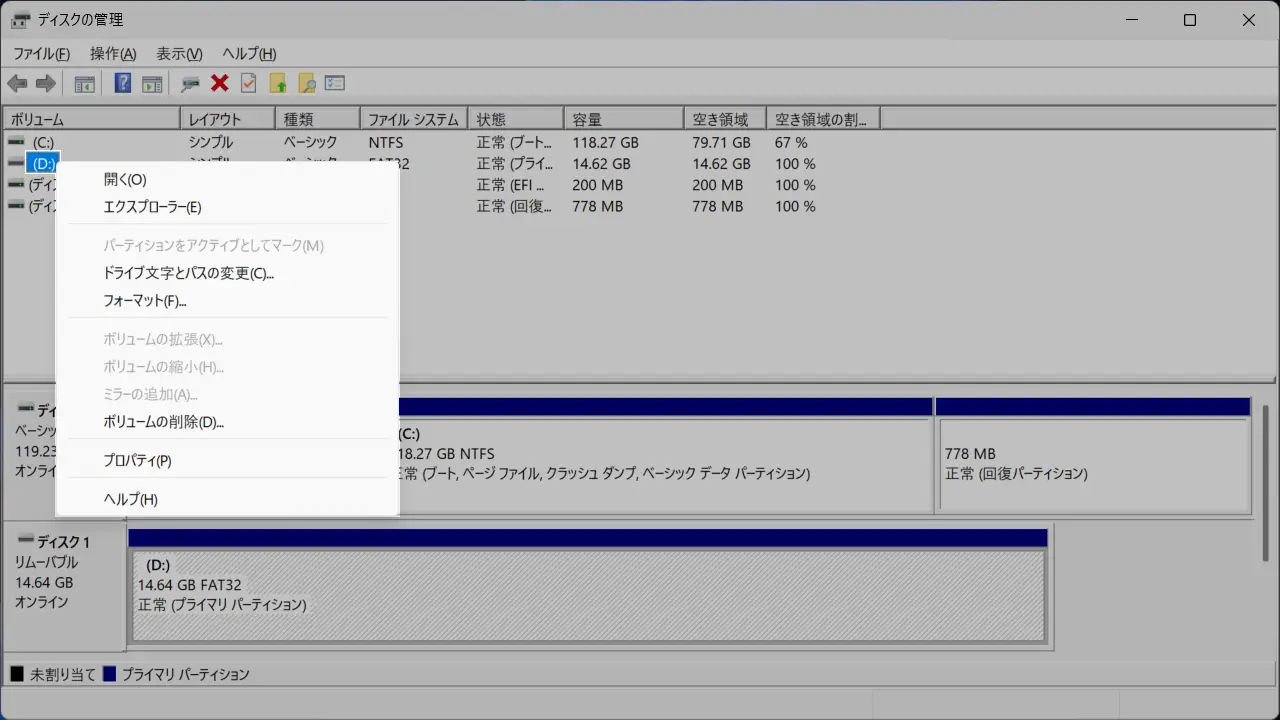Open the ファイル(F) menu
The image size is (1280, 720).
coord(41,54)
